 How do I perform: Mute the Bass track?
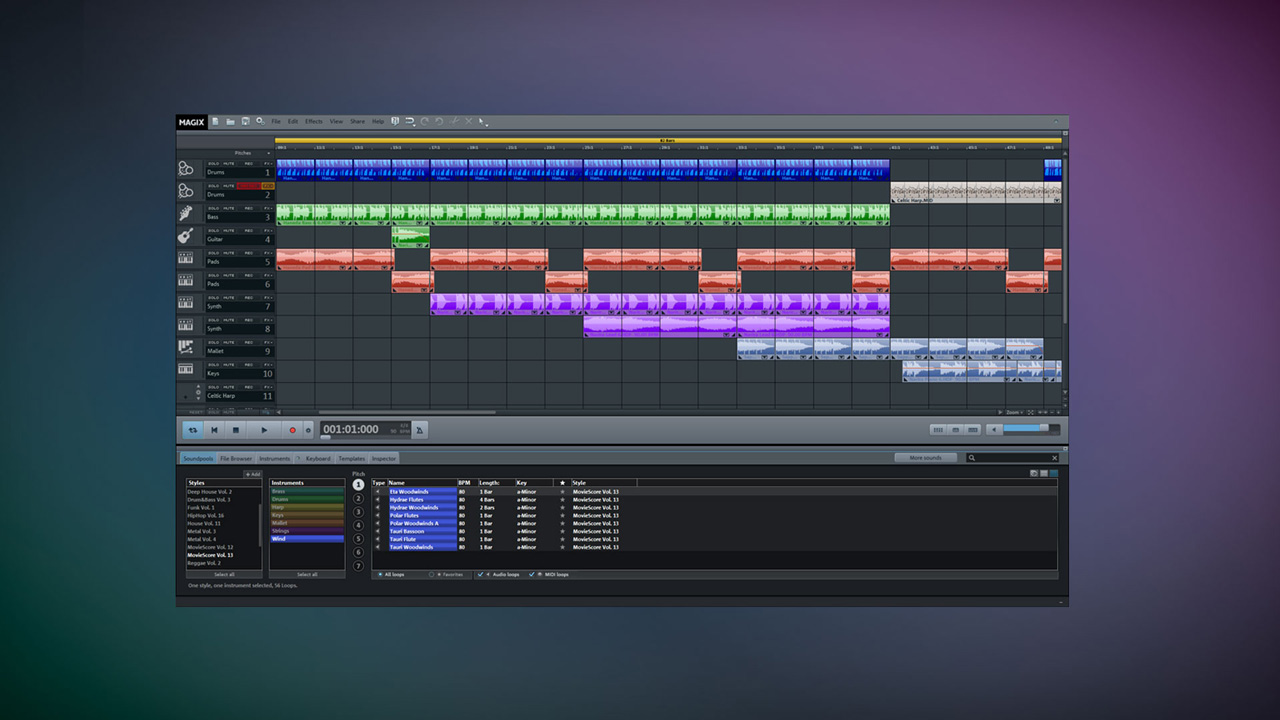(228, 206)
